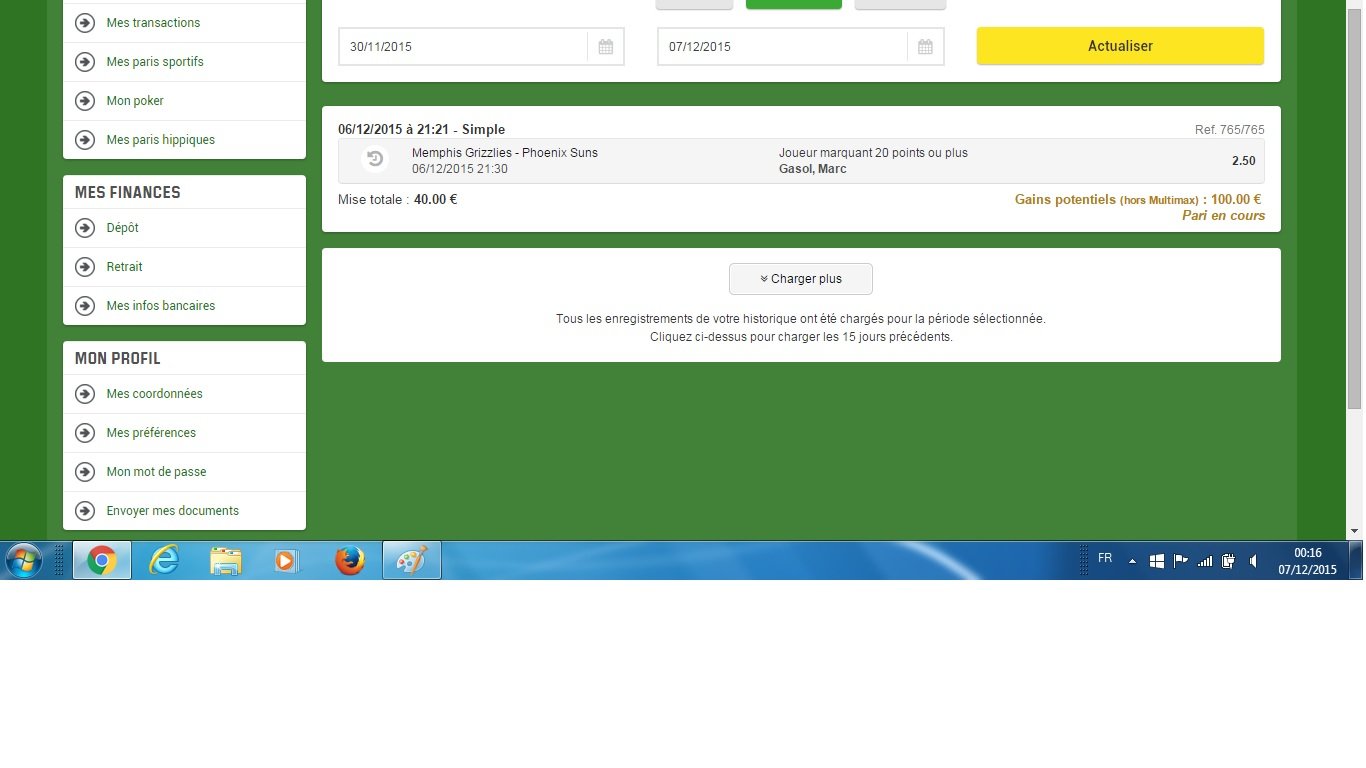This screenshot has height=768, width=1366.
Task: Click Mise totale 40.00 € text
Action: (397, 199)
